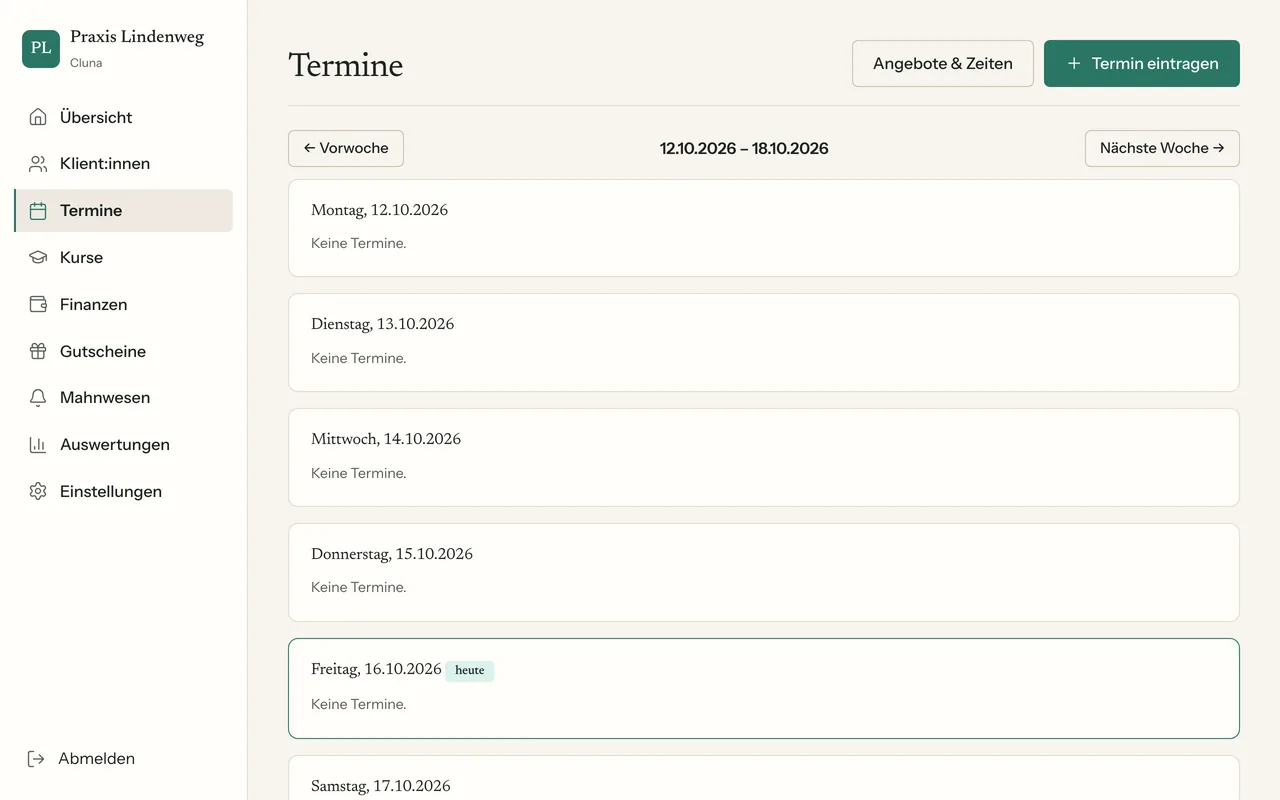This screenshot has height=800, width=1280.
Task: Select the Mittwoch, 14.10.2026 heading
Action: point(386,440)
